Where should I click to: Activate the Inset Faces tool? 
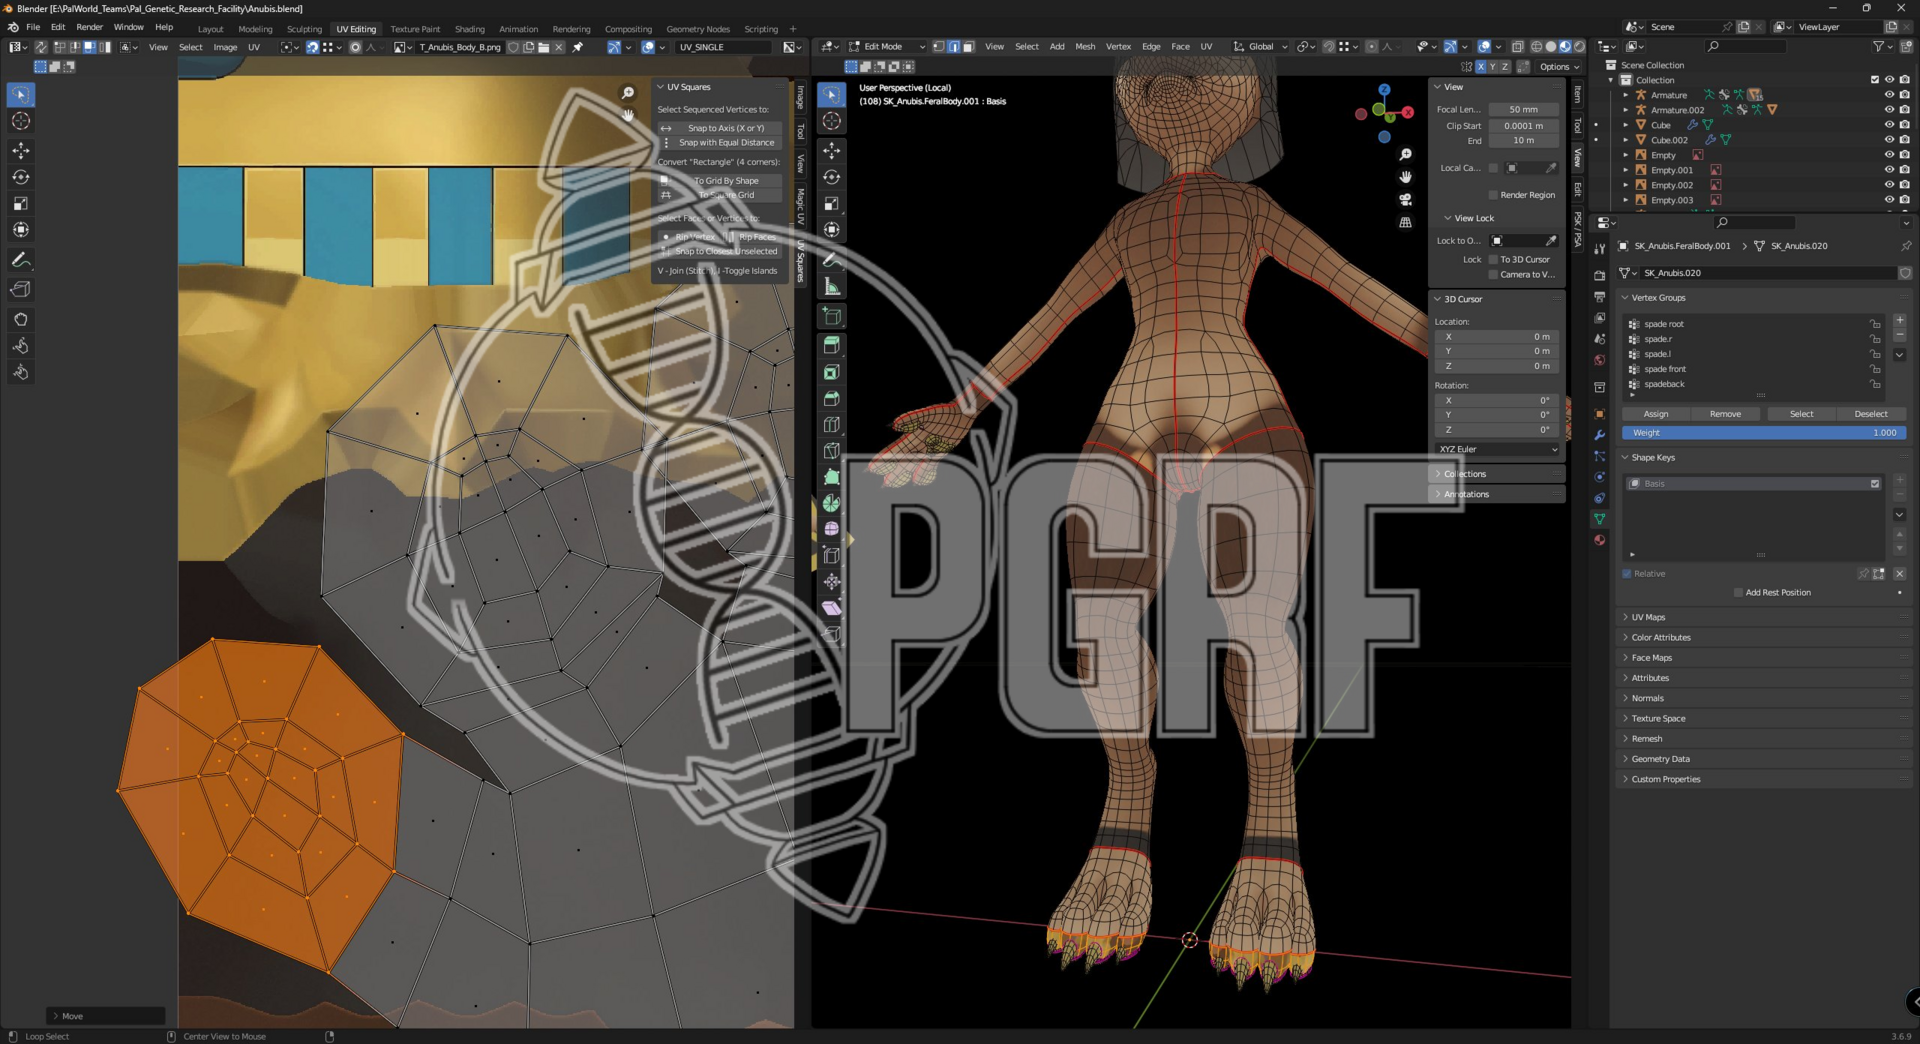click(831, 373)
